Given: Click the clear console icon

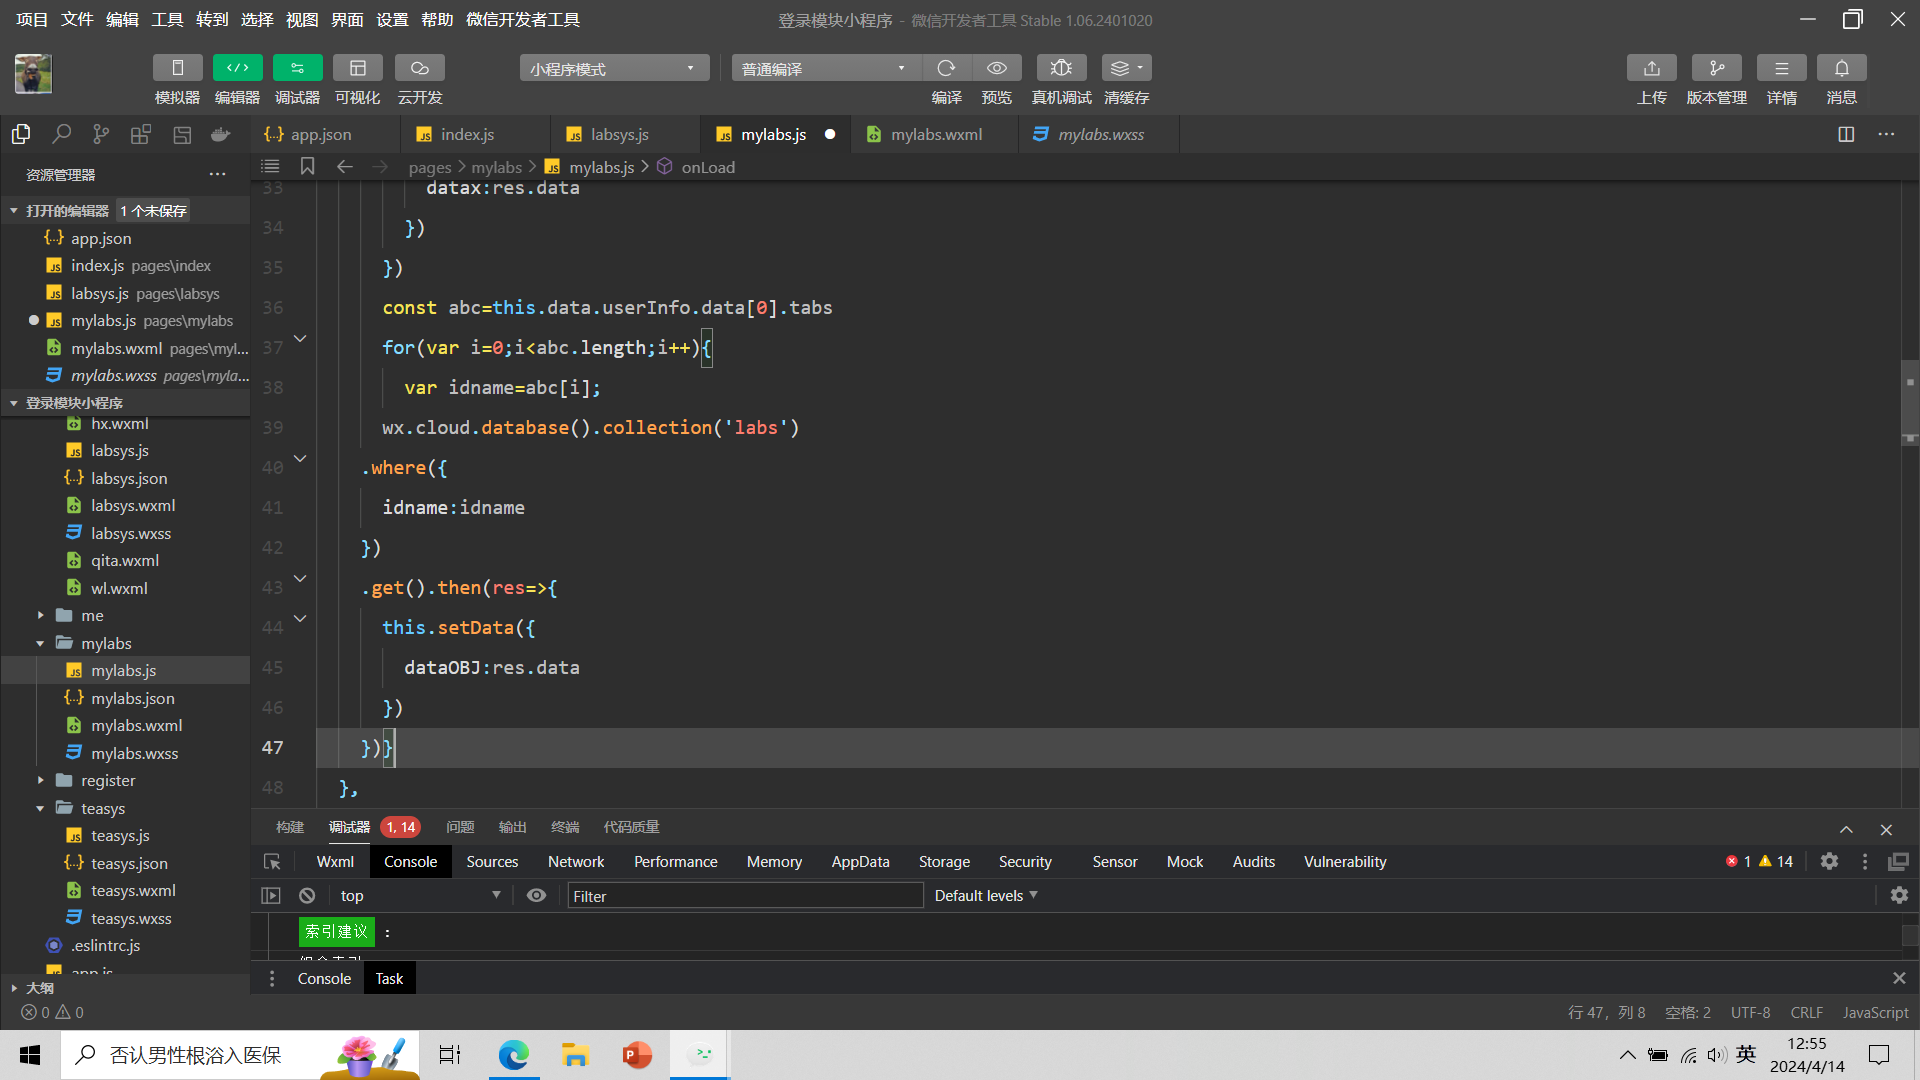Looking at the screenshot, I should pos(307,895).
